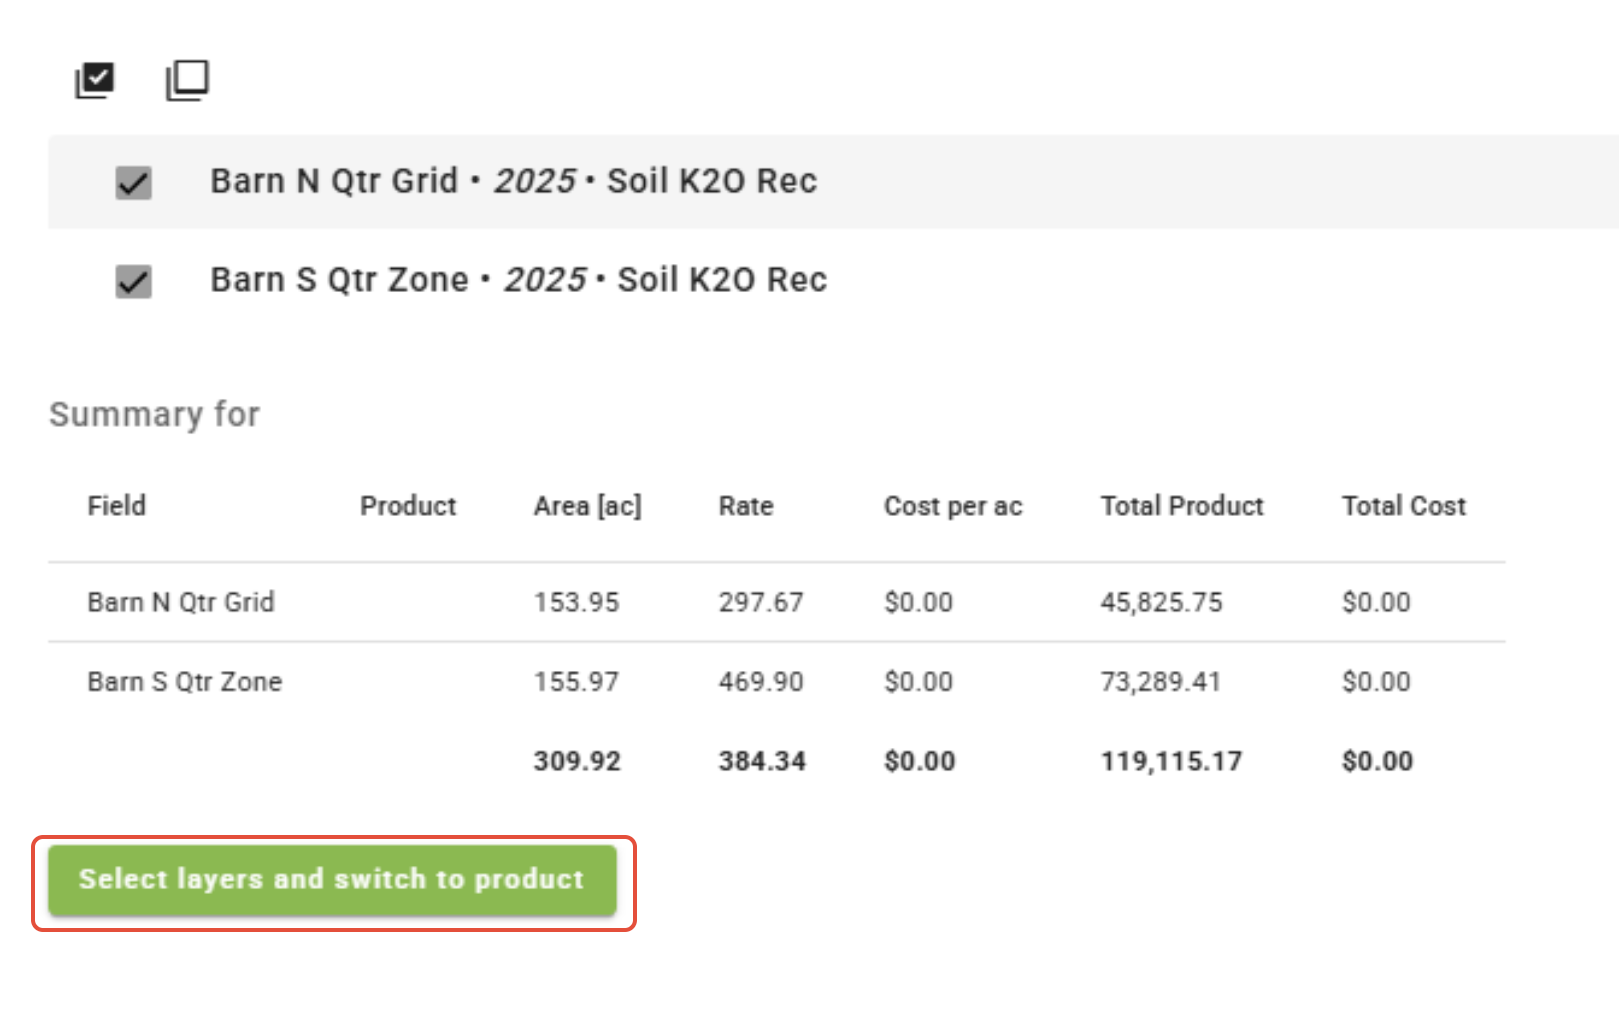
Task: Click the Summary for heading
Action: 155,414
